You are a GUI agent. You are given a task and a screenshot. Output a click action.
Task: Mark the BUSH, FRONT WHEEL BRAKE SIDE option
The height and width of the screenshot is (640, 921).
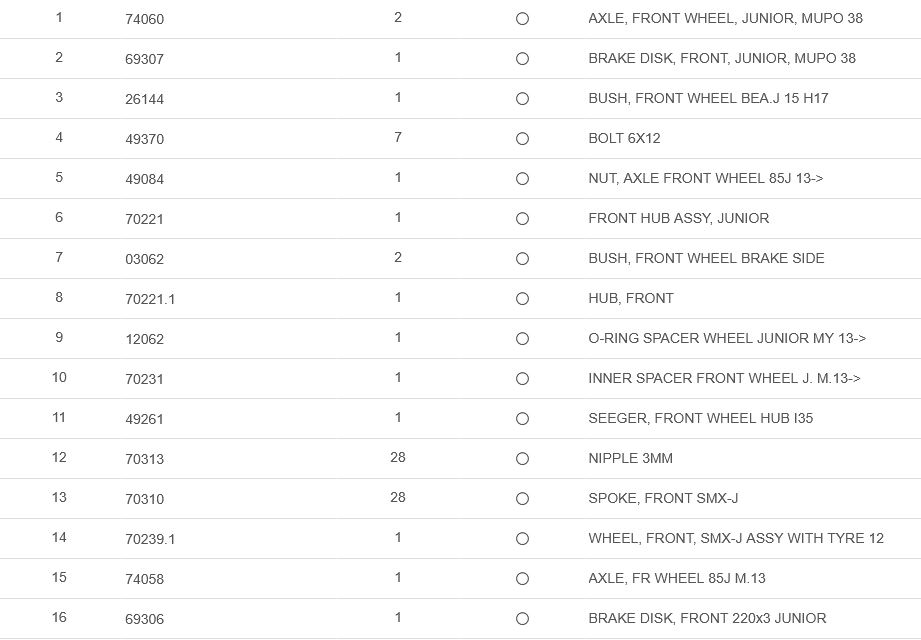coord(522,259)
